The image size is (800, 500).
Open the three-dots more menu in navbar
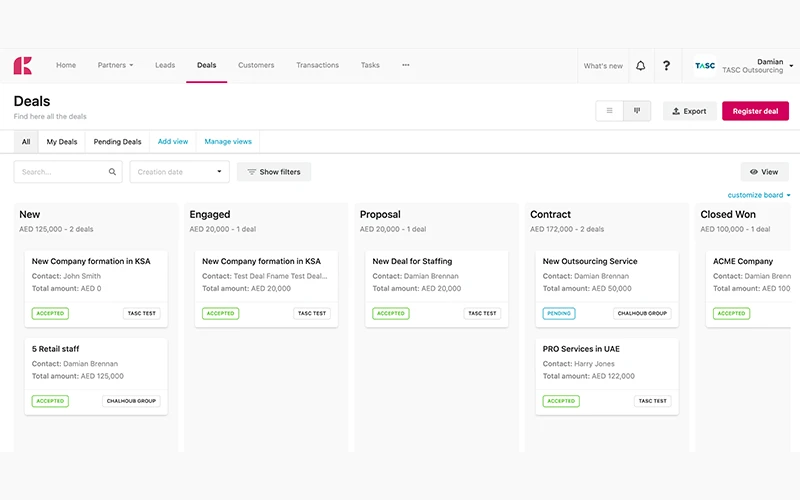tap(406, 65)
